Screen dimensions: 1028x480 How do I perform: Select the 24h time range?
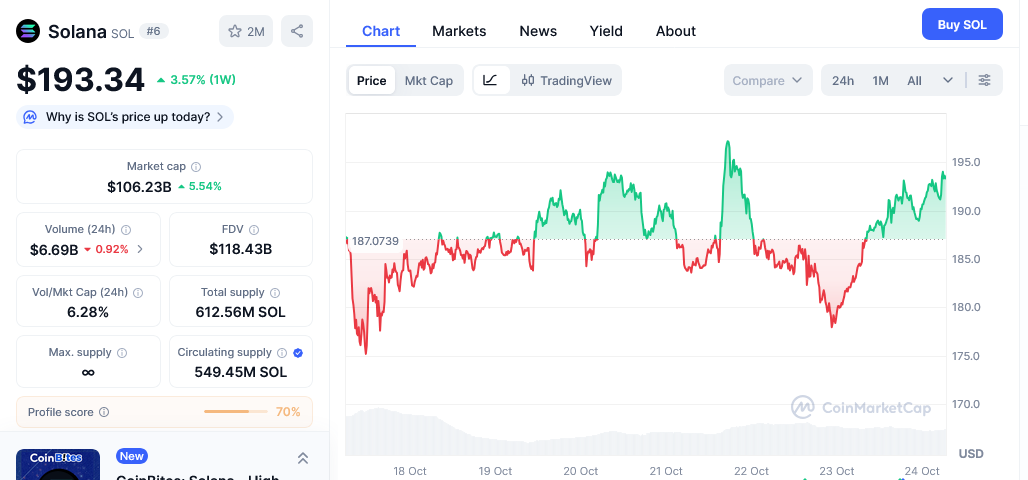point(843,80)
